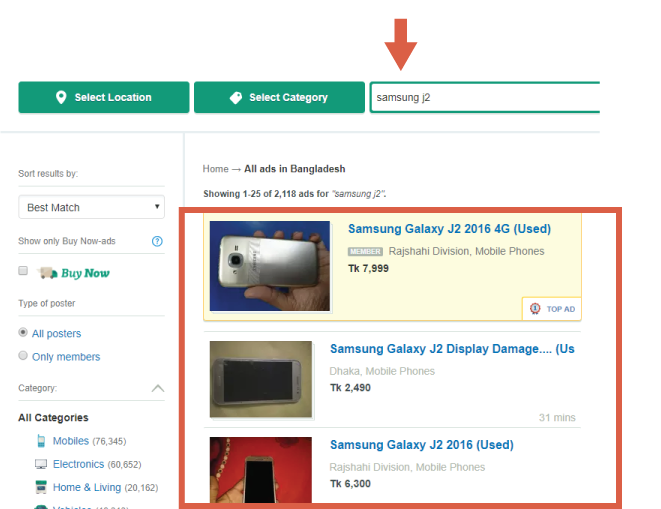Click the Select Category button
Viewport: 661px width, 509px height.
pos(279,97)
